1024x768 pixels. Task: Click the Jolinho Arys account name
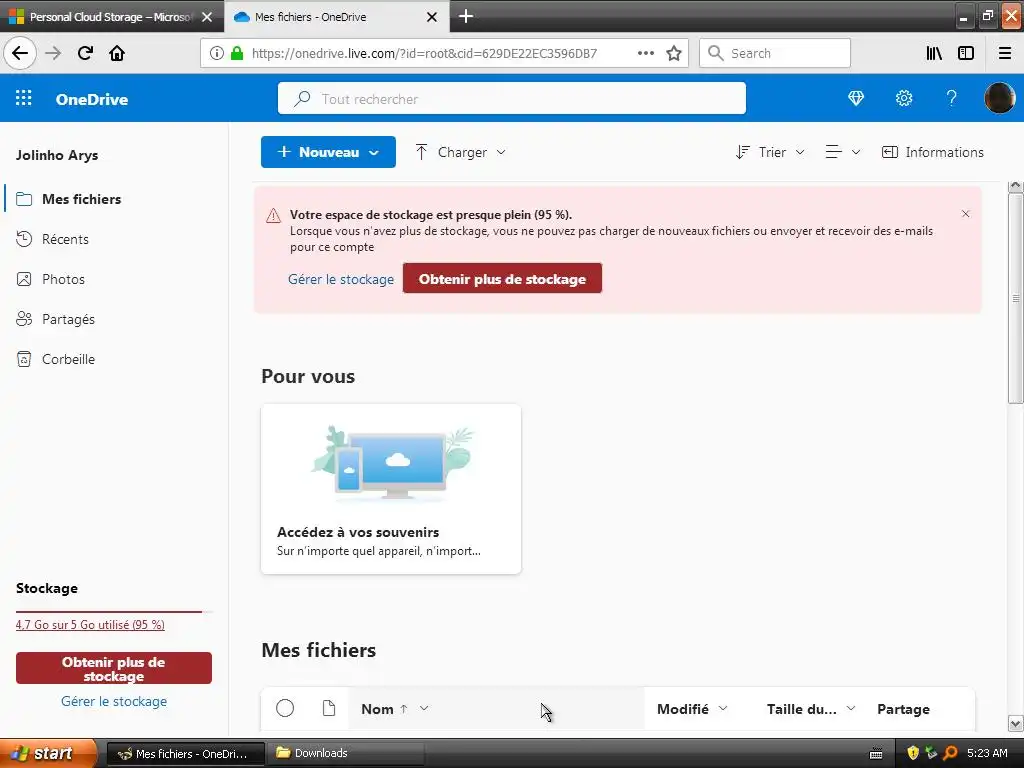pos(57,155)
